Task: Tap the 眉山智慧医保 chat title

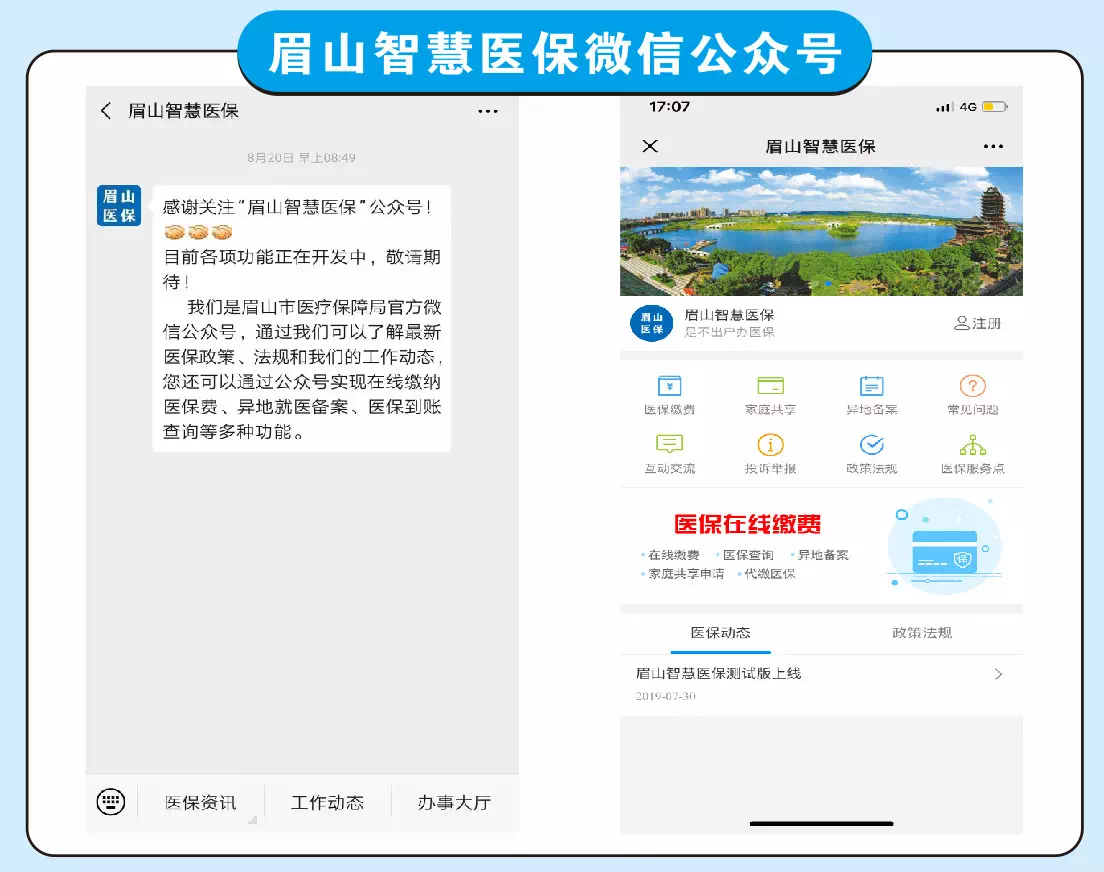Action: click(183, 111)
